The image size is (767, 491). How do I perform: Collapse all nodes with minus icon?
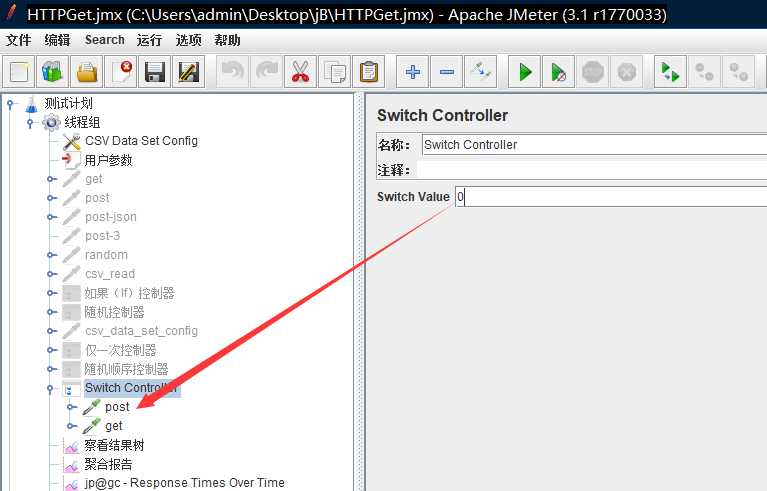click(447, 72)
